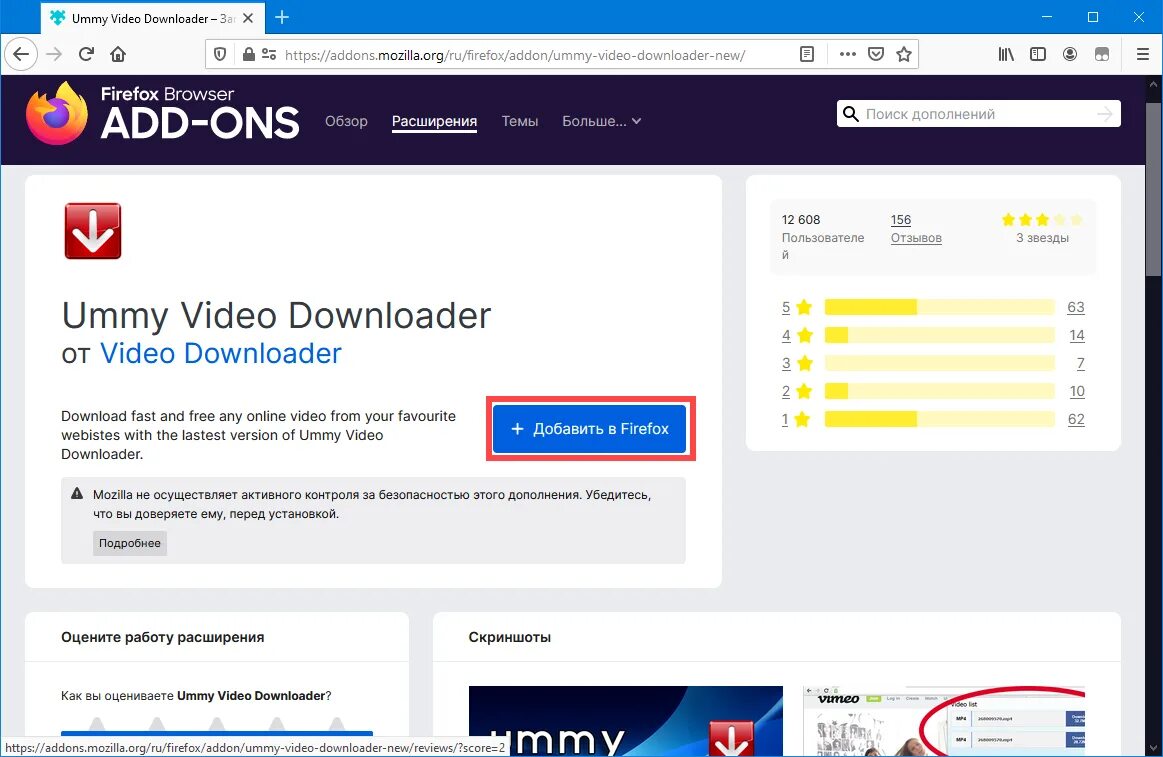The image size is (1163, 757).
Task: Click the Firefox Browser Add-ons logo
Action: tap(162, 113)
